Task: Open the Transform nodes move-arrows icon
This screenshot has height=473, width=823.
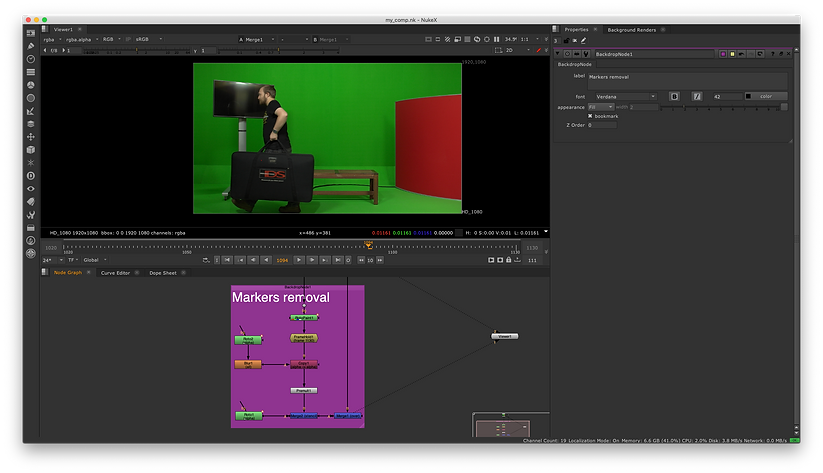Action: [31, 137]
